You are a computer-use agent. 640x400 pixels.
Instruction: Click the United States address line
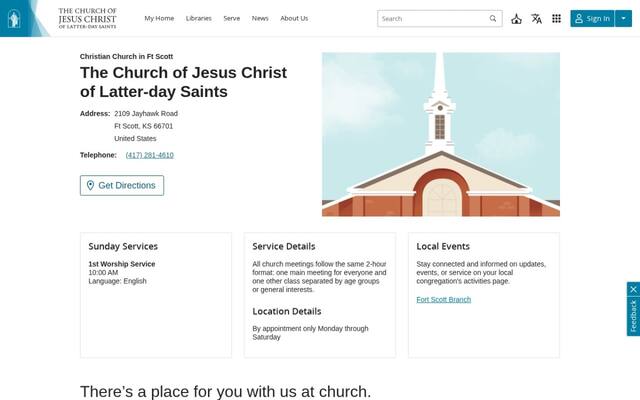[x=135, y=139]
